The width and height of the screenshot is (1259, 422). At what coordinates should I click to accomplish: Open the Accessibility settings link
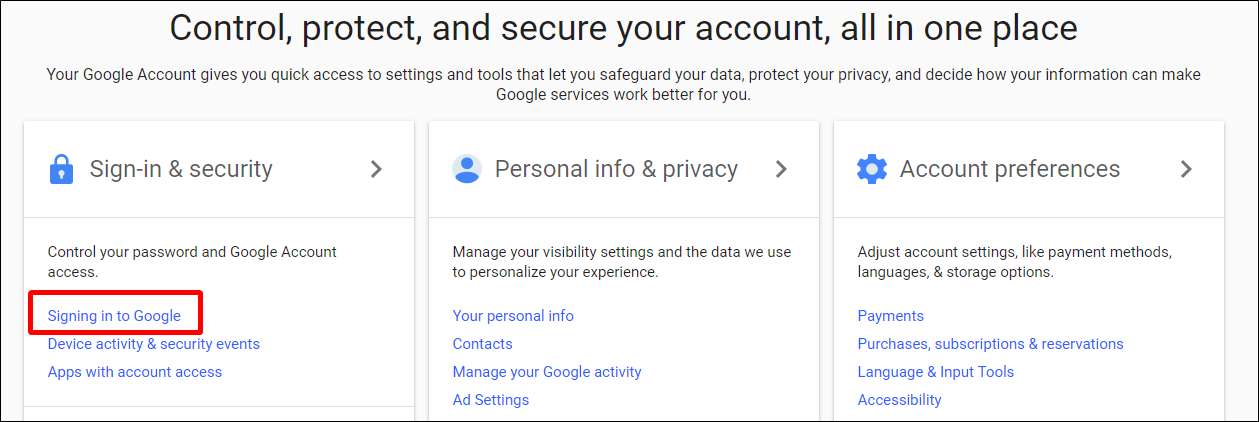[x=899, y=400]
